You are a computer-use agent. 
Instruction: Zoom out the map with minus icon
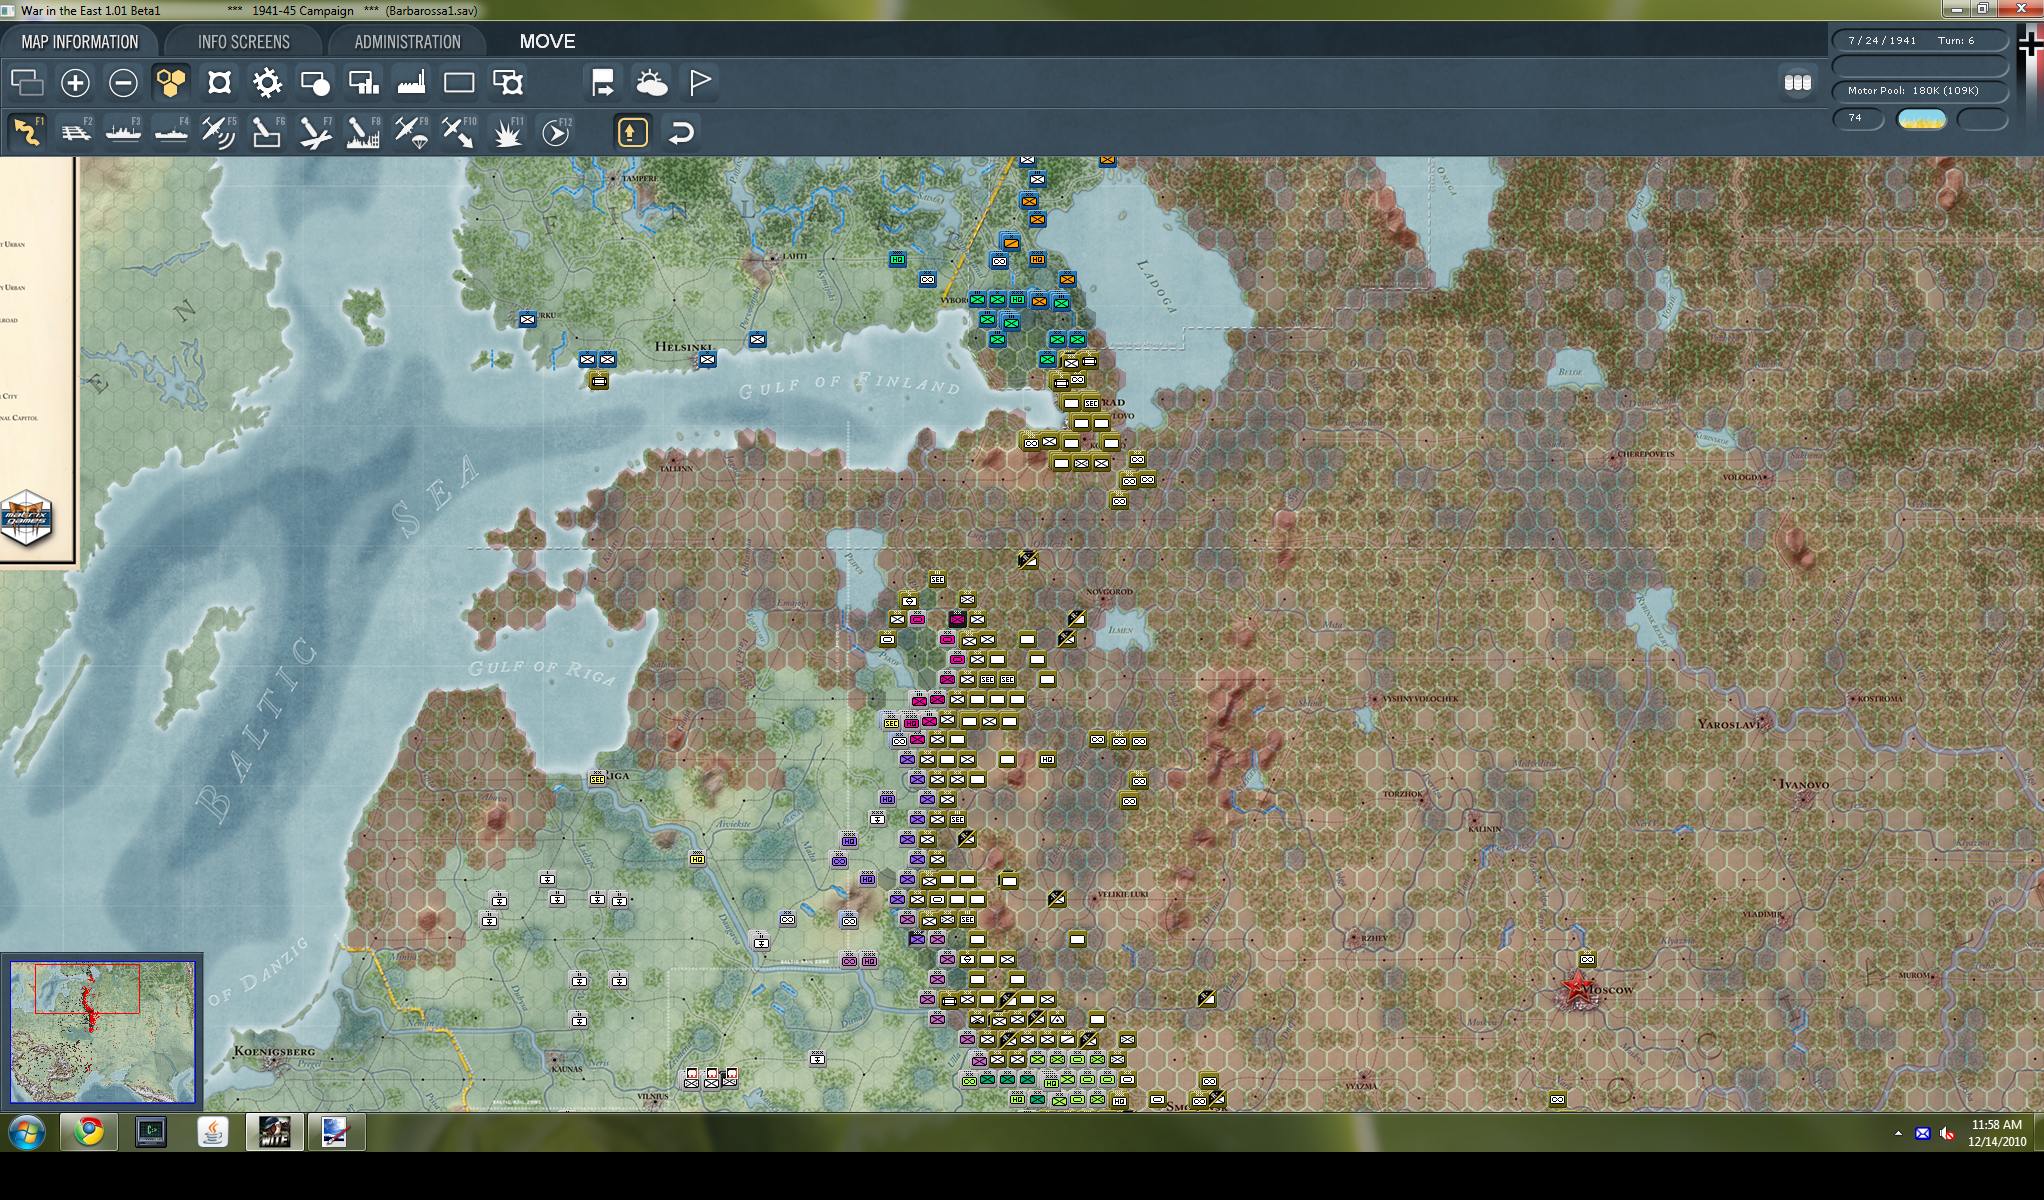(123, 82)
